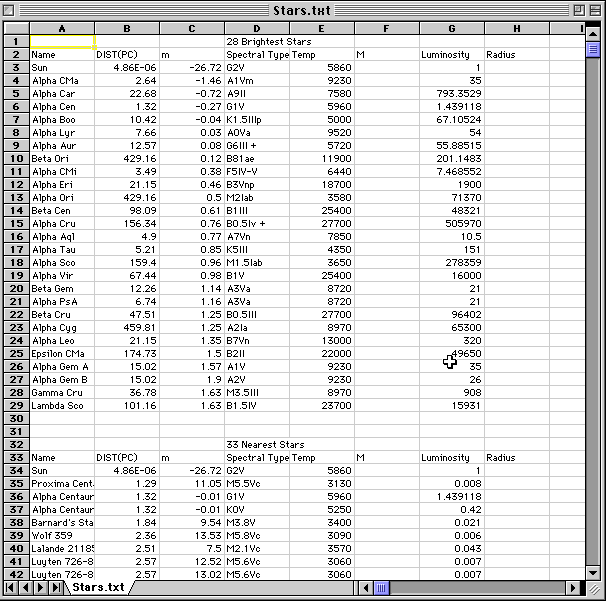The image size is (606, 601).
Task: Select row 15 header
Action: (16, 224)
